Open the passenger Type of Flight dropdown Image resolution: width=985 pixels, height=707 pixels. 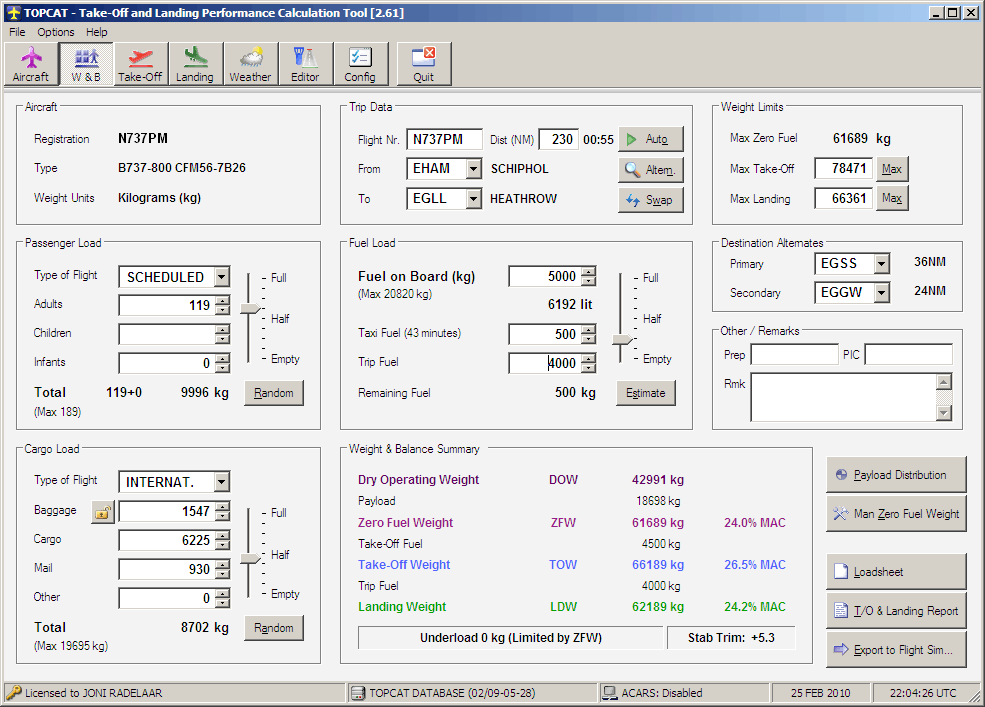221,277
